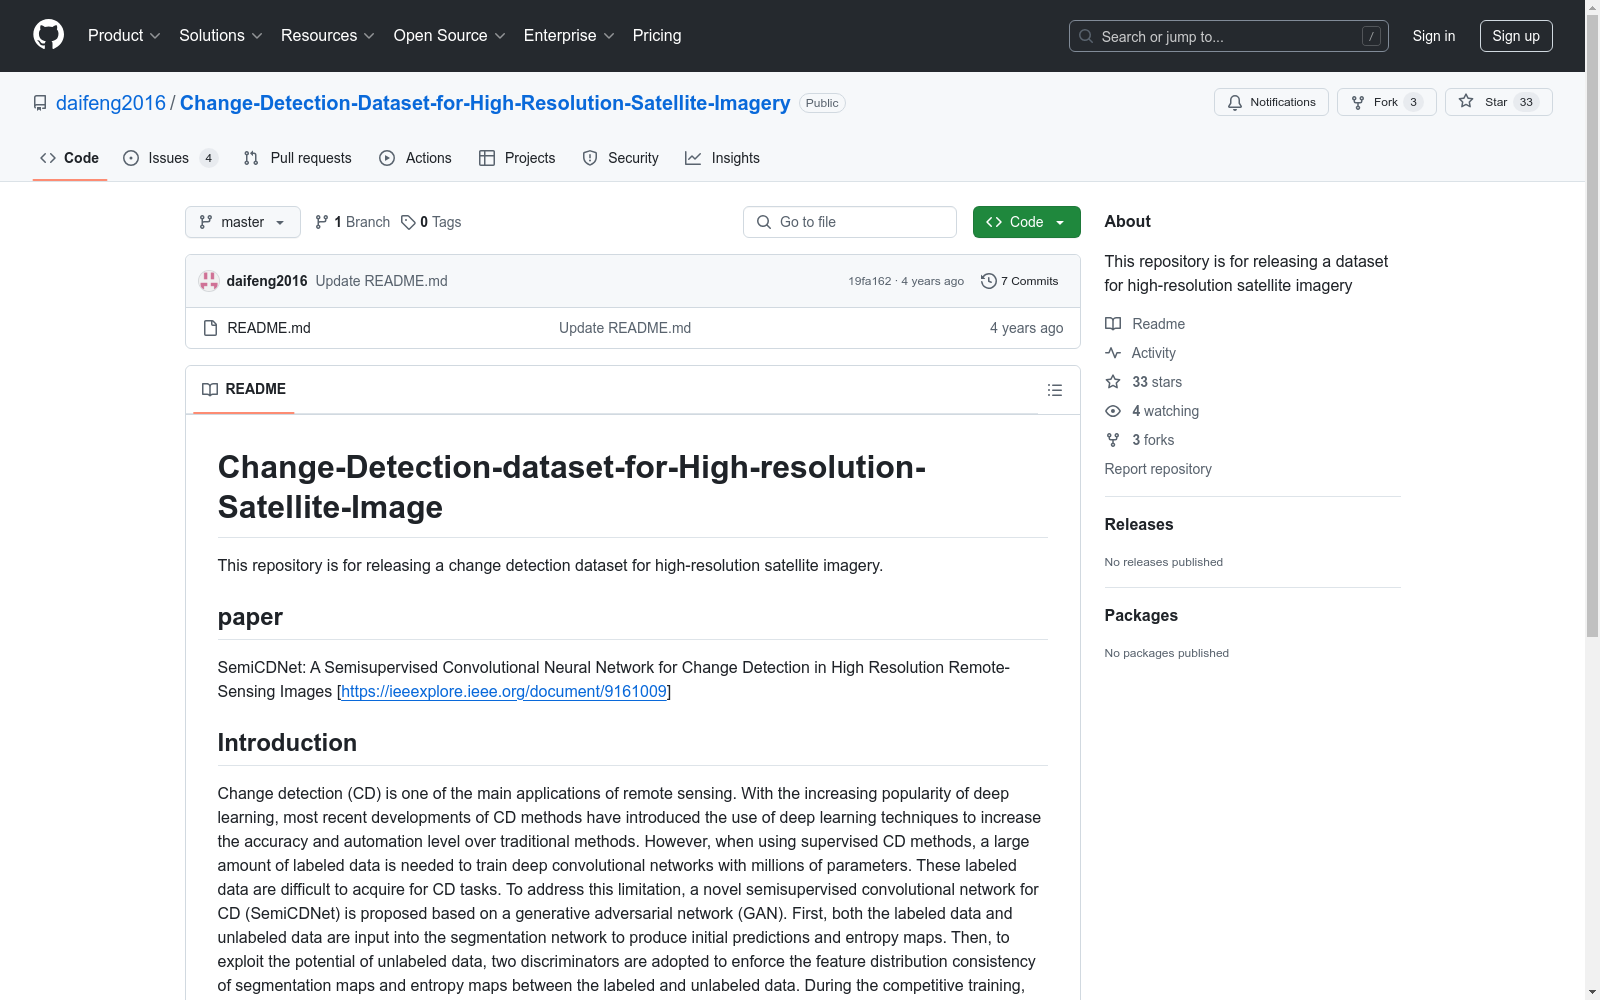Open the Product navigation dropdown
The width and height of the screenshot is (1600, 1000).
pos(123,35)
